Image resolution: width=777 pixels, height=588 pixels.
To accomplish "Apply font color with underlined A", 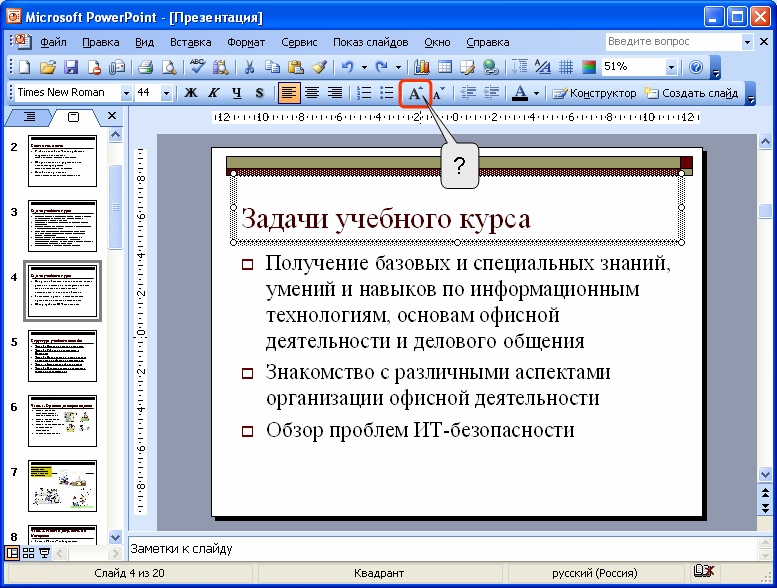I will click(519, 93).
